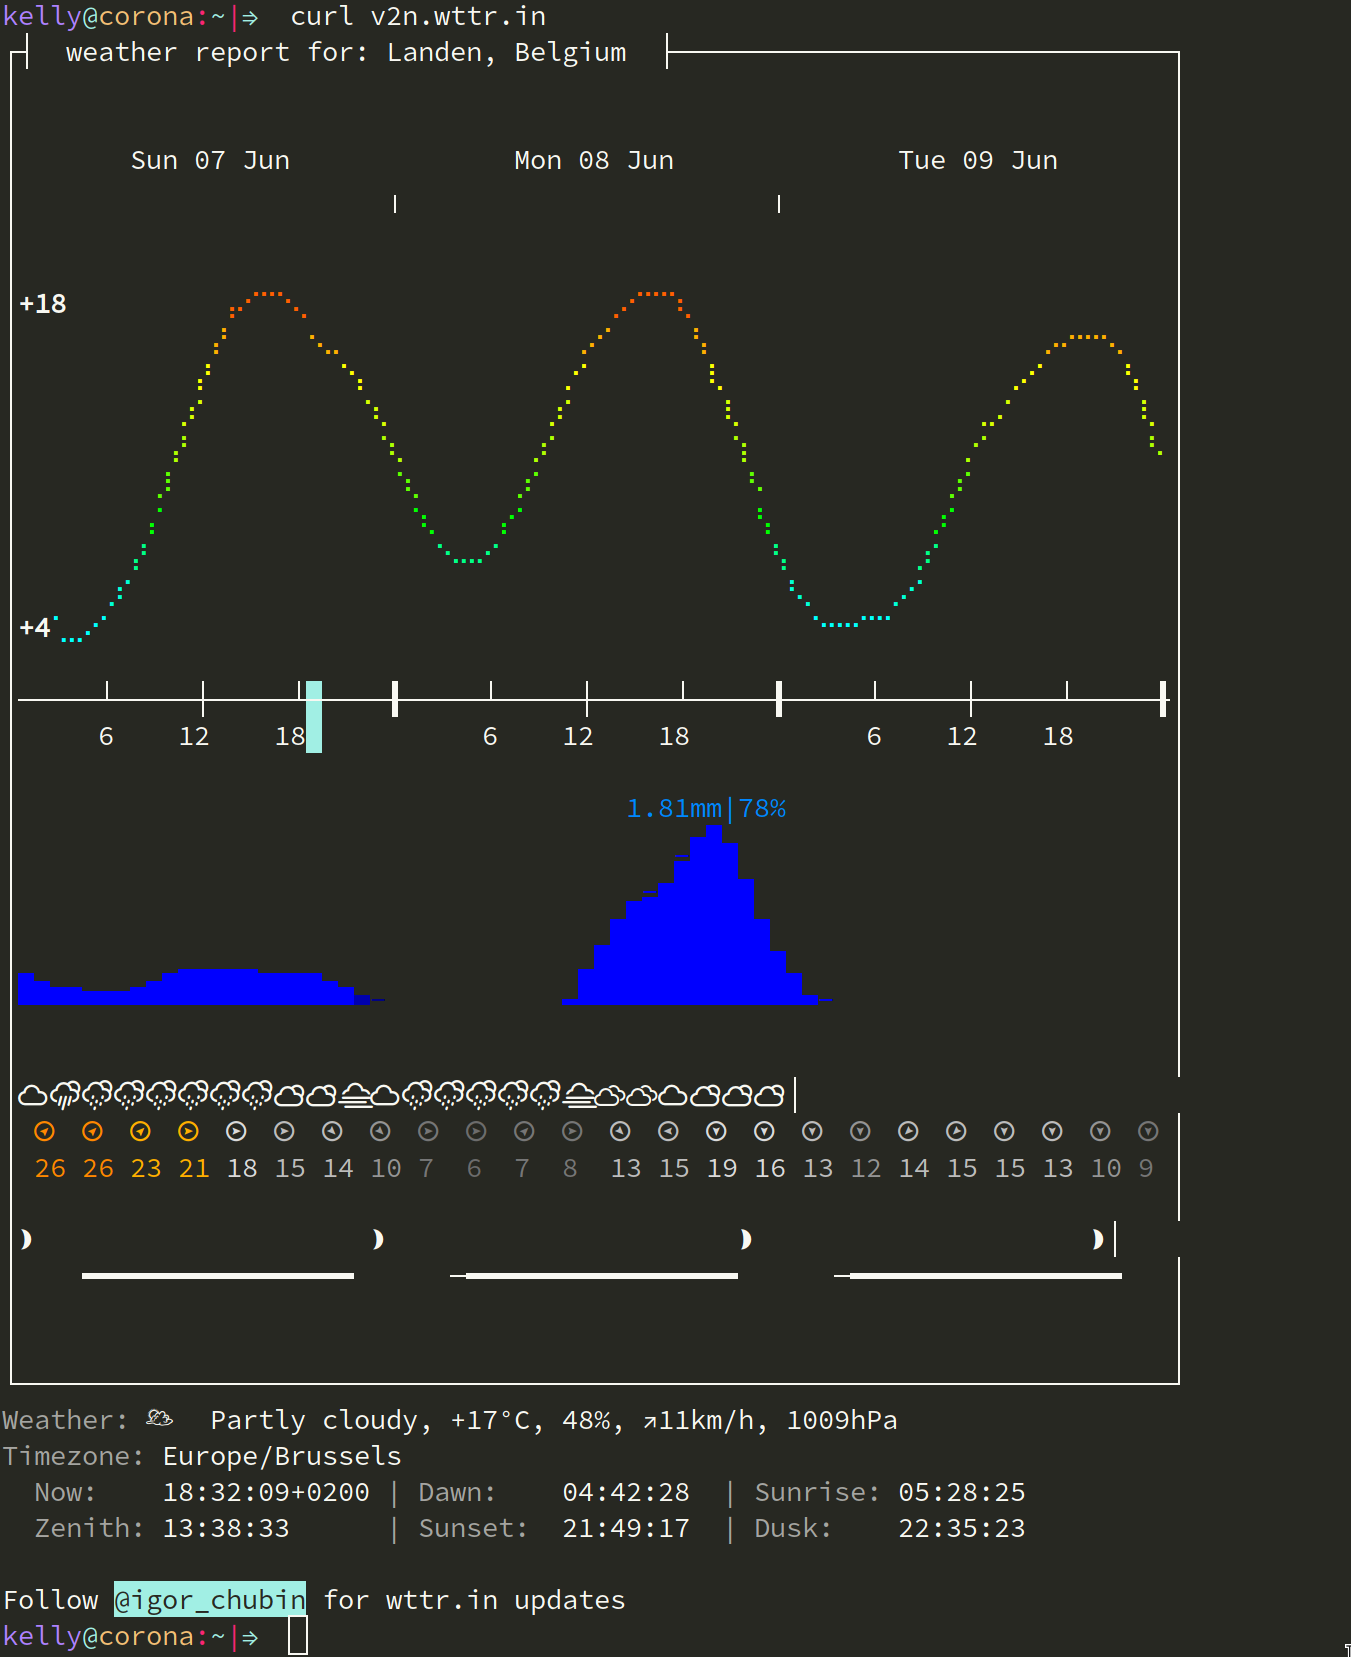This screenshot has height=1657, width=1351.
Task: Click the 'Partly cloudy, +17°C' summary text
Action: (x=377, y=1420)
